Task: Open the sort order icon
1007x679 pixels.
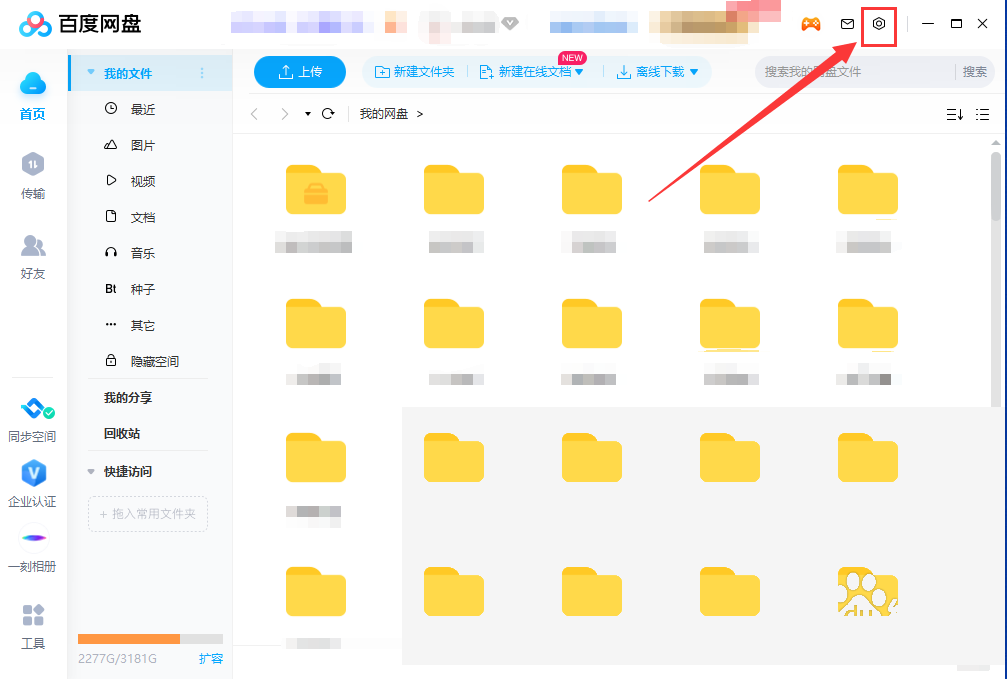Action: point(954,114)
